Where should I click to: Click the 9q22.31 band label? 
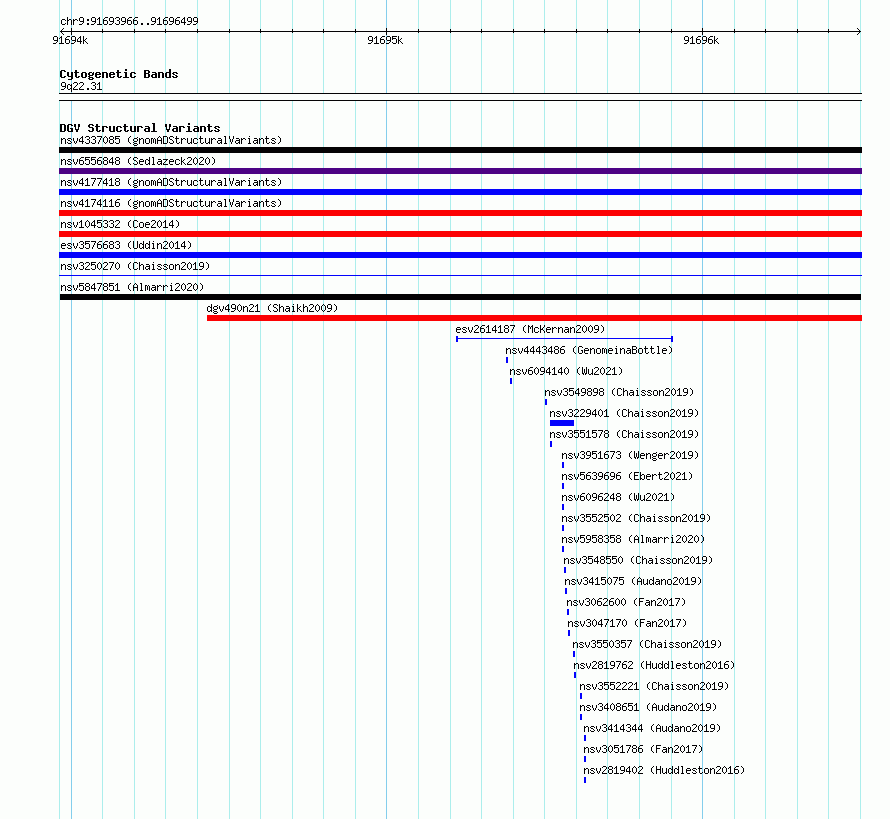[81, 86]
